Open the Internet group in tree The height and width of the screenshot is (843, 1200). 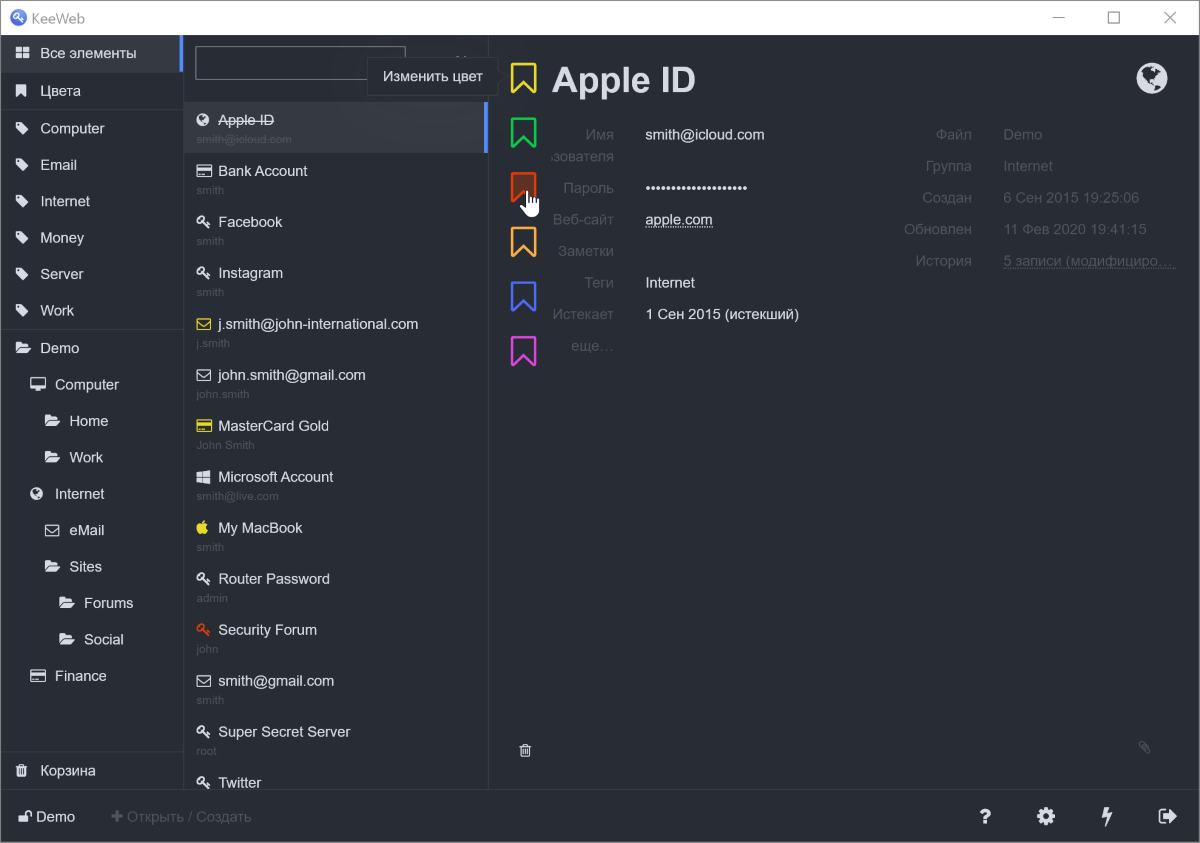pos(91,494)
